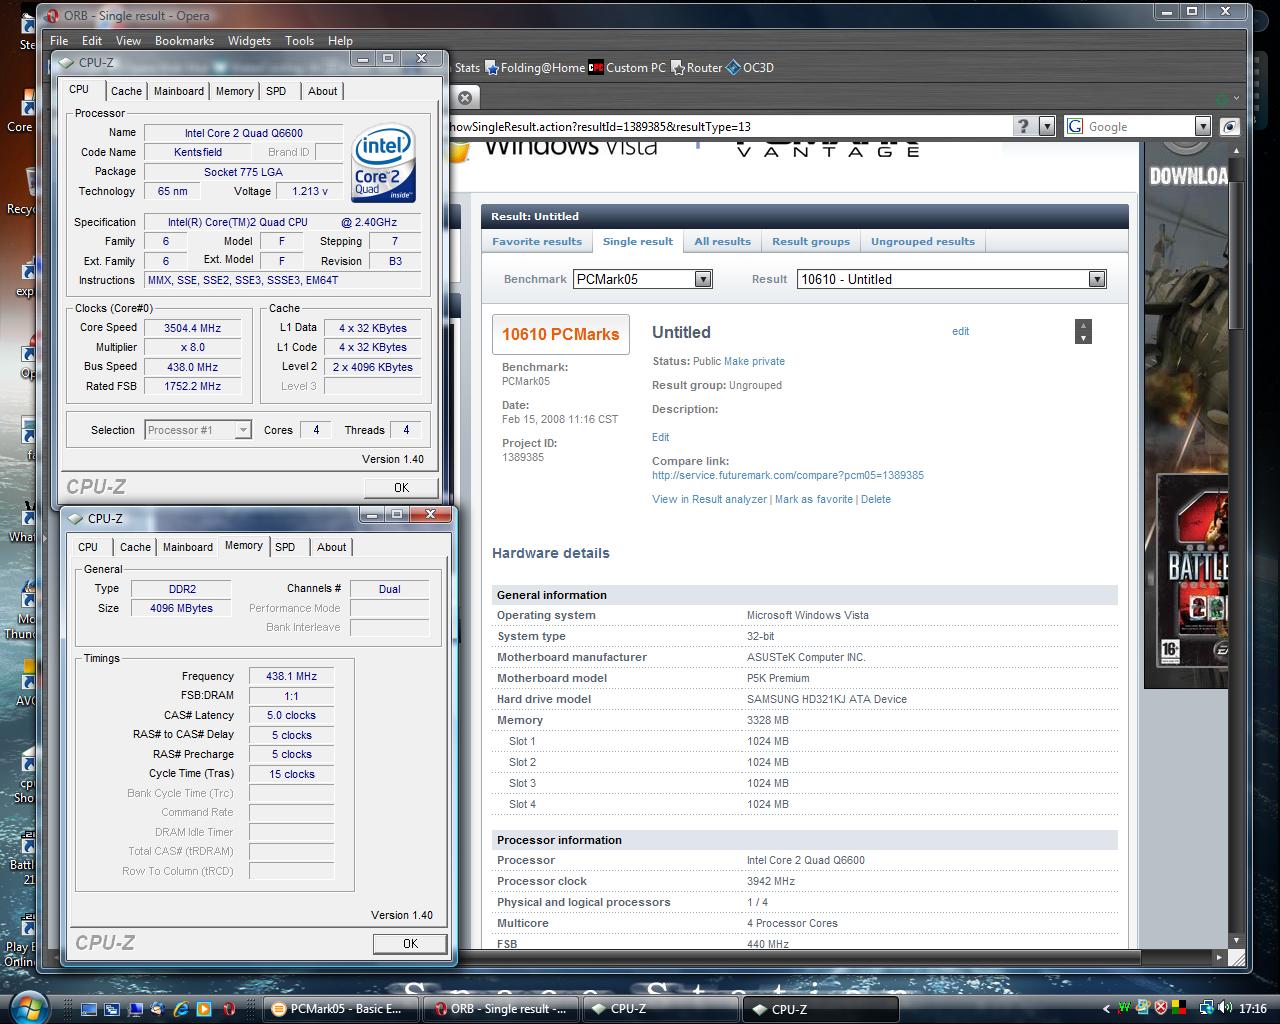Switch to Cache tab in top CPU-Z

pos(126,91)
